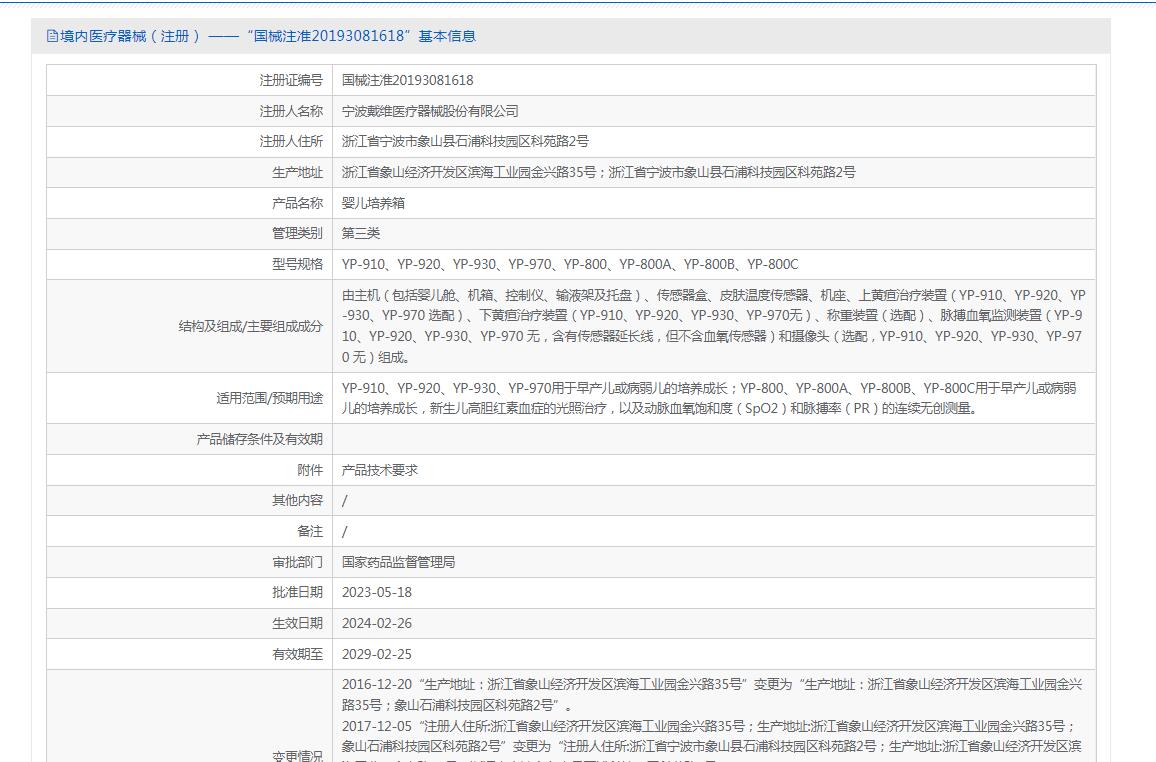This screenshot has width=1156, height=762.
Task: Click the 审批部门 value 国家药品监督管理局
Action: (x=398, y=562)
